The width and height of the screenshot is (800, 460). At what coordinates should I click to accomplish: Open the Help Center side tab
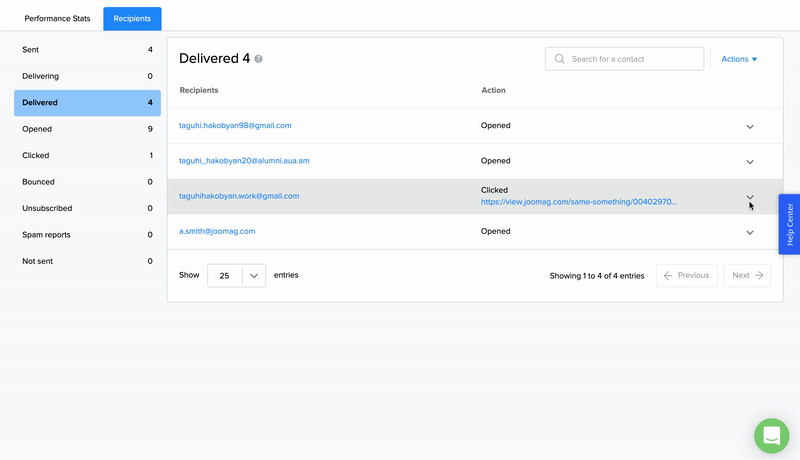click(789, 224)
